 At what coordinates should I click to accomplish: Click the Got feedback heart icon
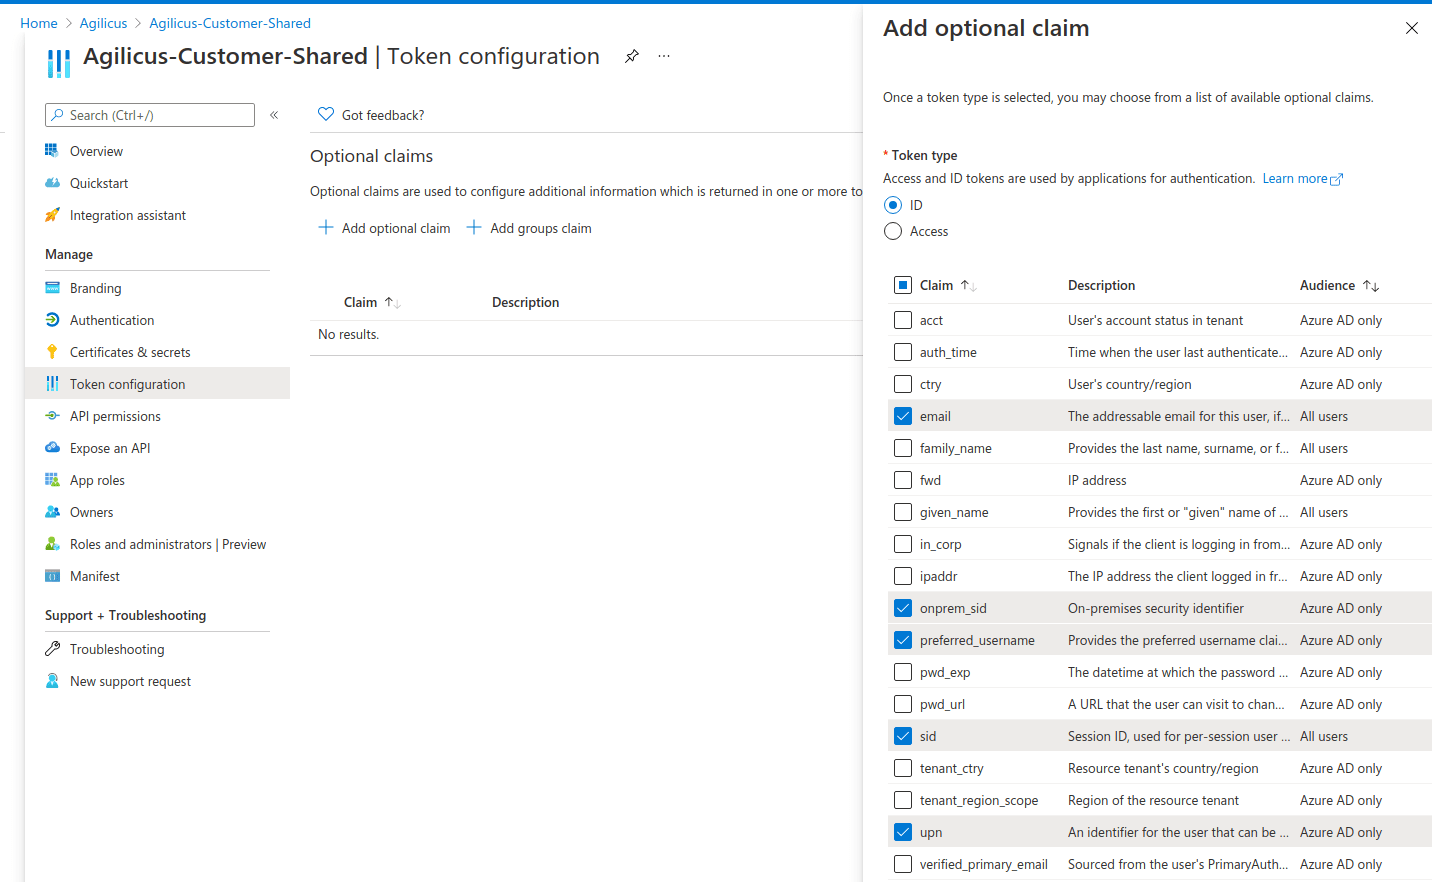326,115
